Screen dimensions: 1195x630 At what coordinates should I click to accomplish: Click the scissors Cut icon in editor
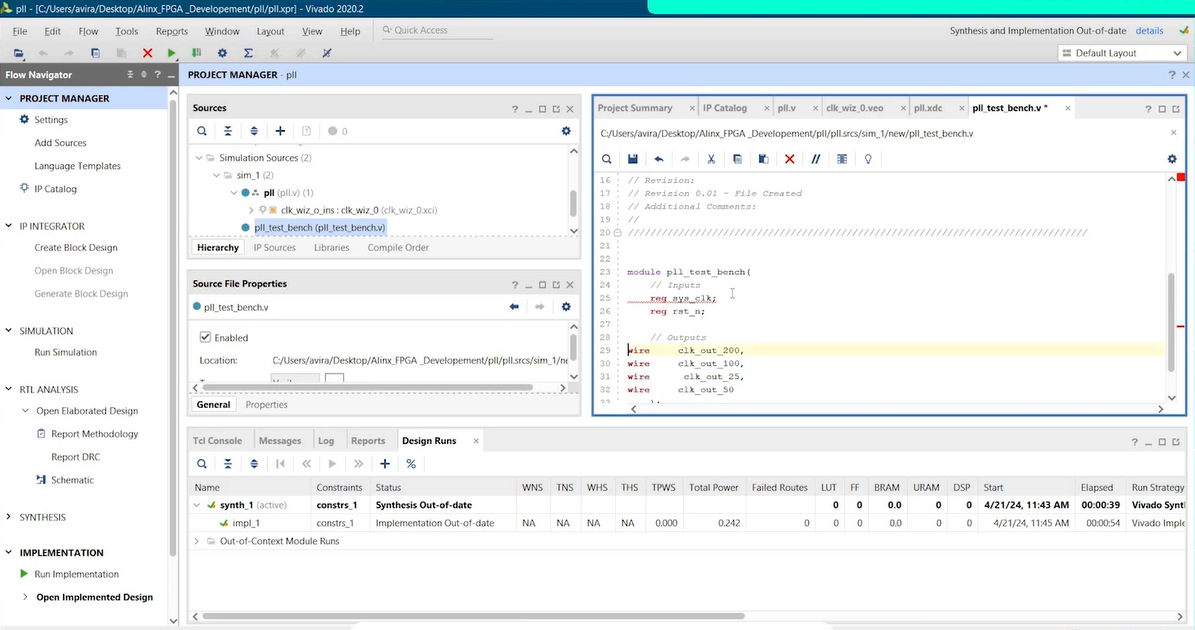coord(711,159)
